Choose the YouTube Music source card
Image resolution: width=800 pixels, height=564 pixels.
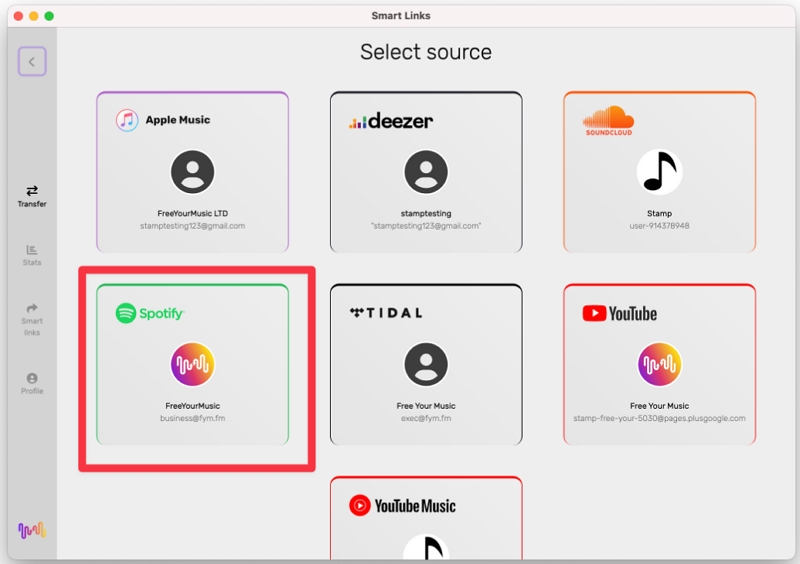pyautogui.click(x=426, y=518)
